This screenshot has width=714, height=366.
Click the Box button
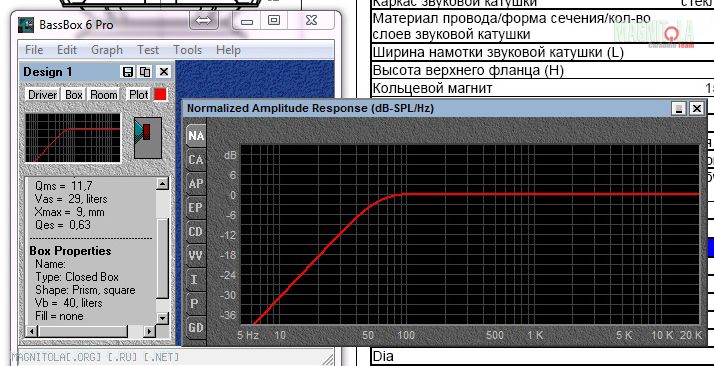point(74,95)
